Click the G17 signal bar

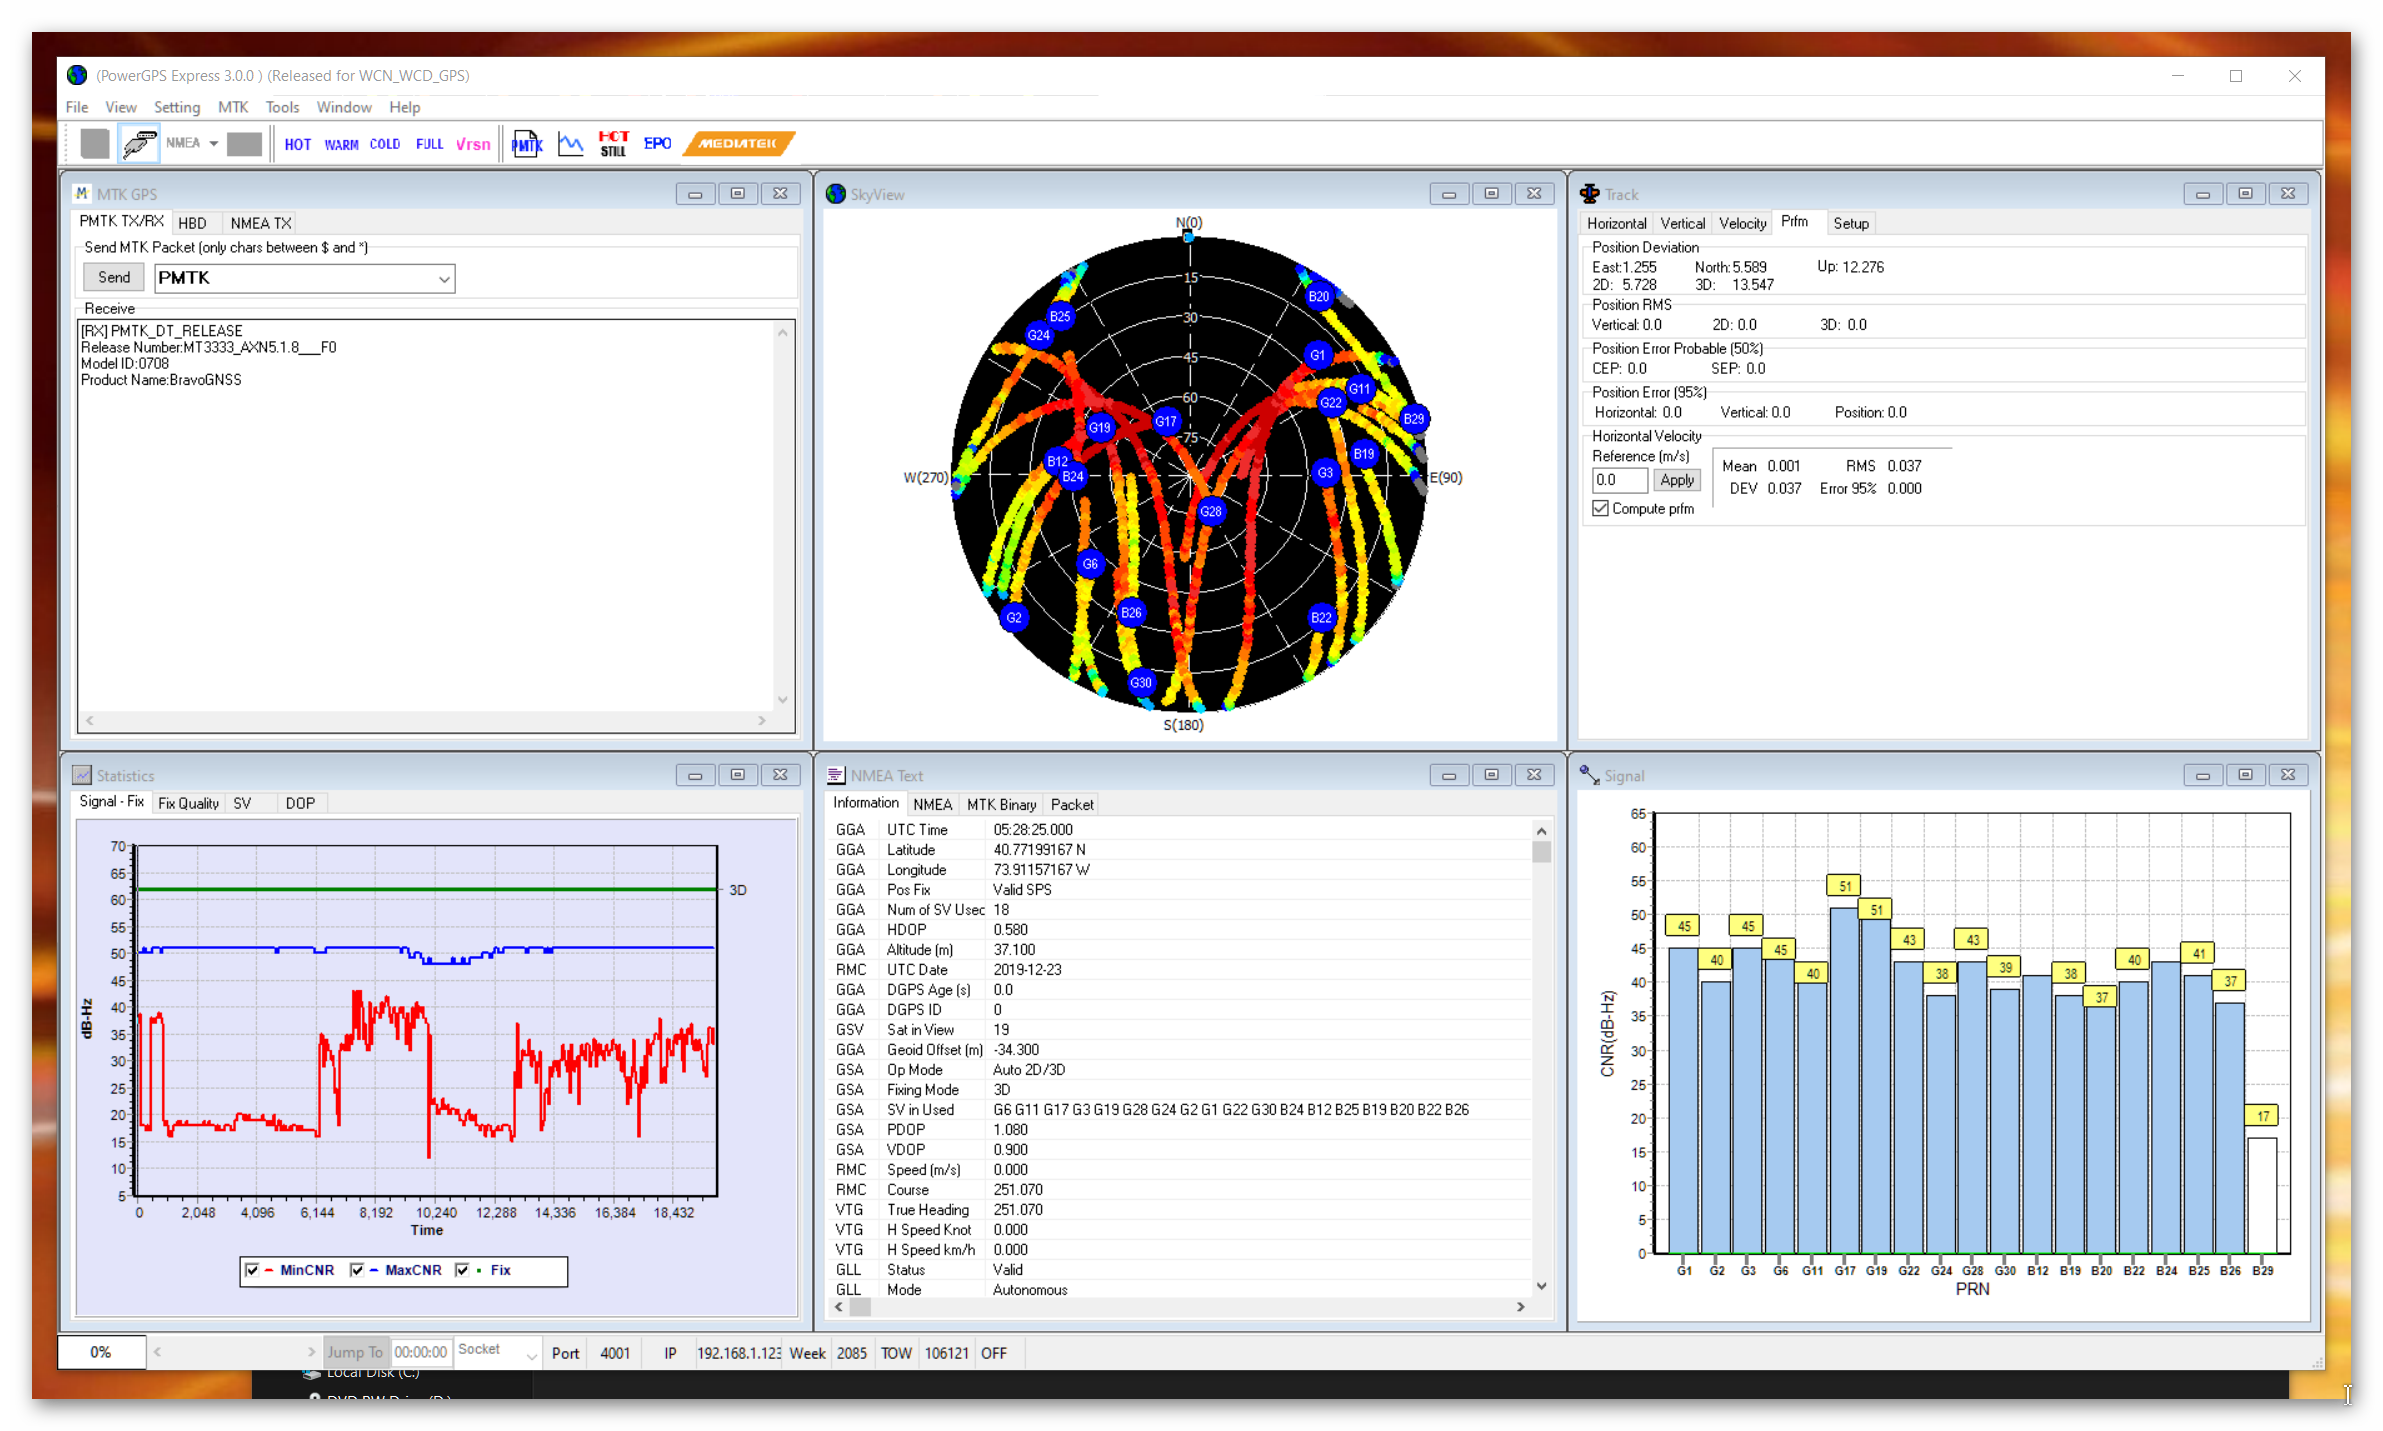pos(1844,1080)
